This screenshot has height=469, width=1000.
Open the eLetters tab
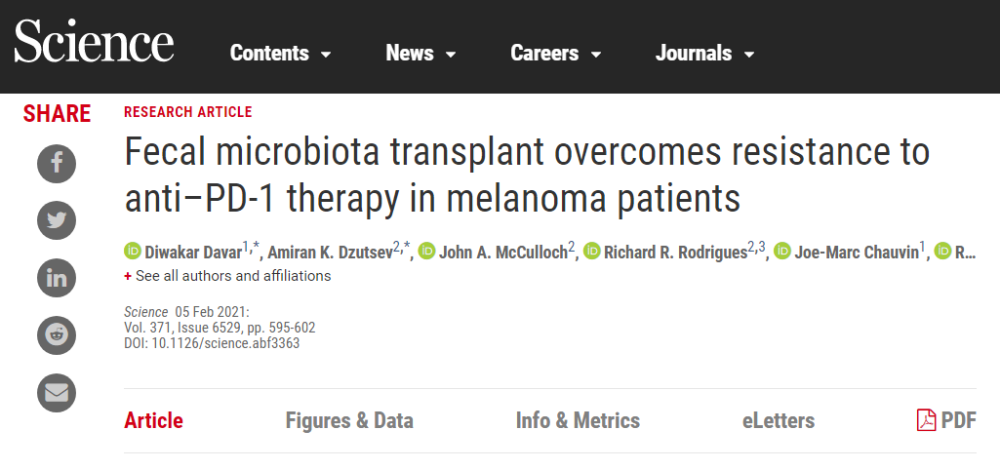778,421
